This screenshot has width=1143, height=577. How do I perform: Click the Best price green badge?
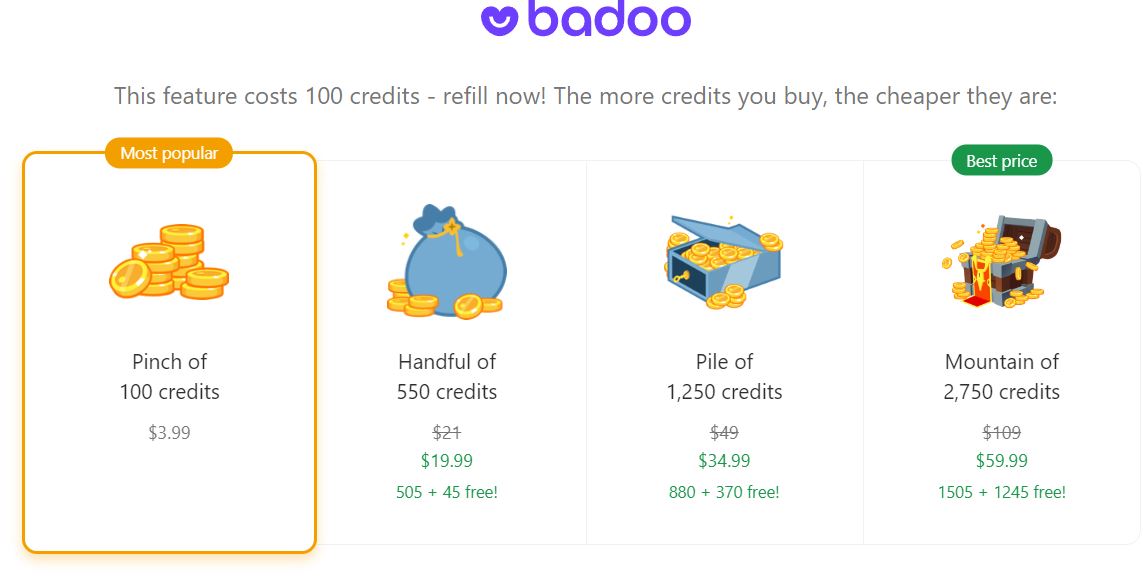(1002, 160)
